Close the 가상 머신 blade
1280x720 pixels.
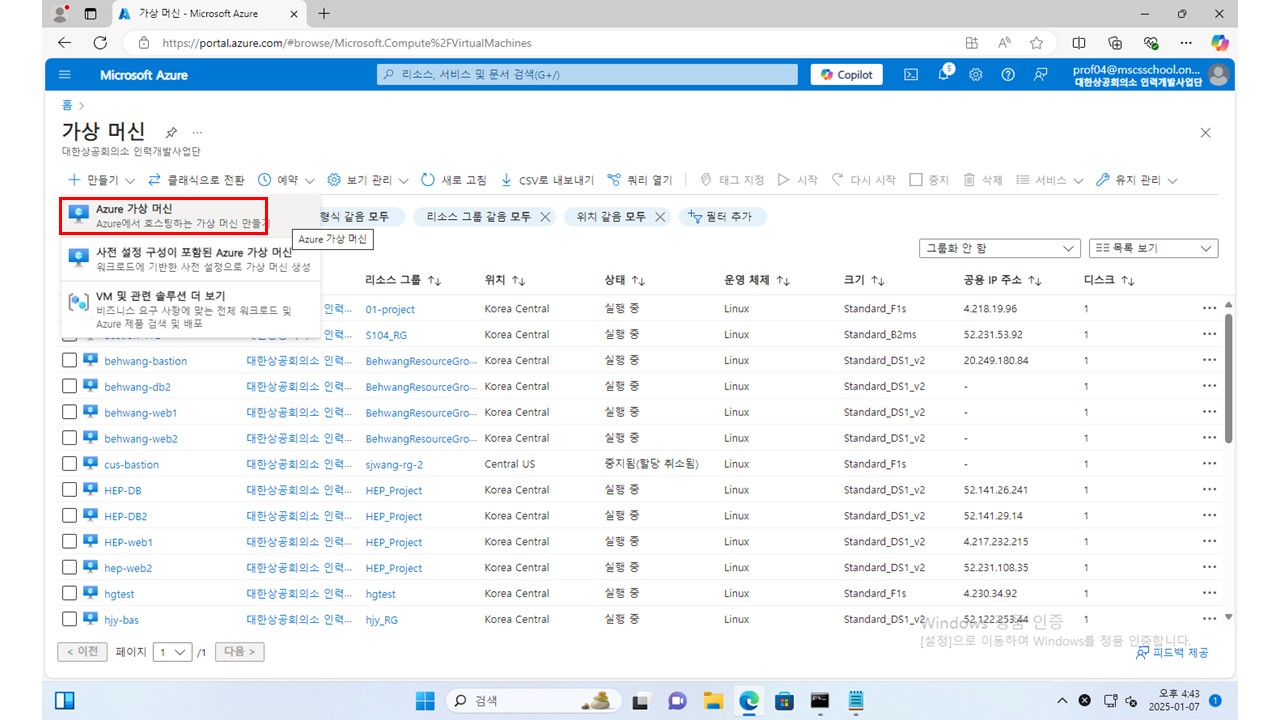(x=1205, y=133)
